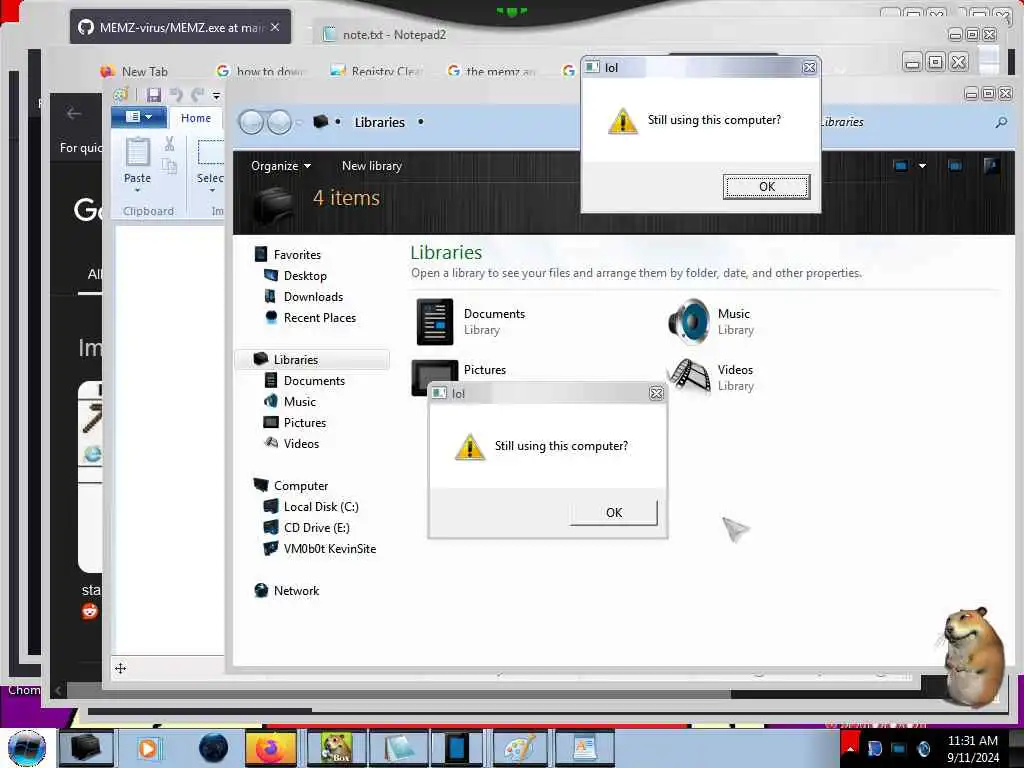
Task: Close the upper lol dialog with X
Action: coord(809,67)
